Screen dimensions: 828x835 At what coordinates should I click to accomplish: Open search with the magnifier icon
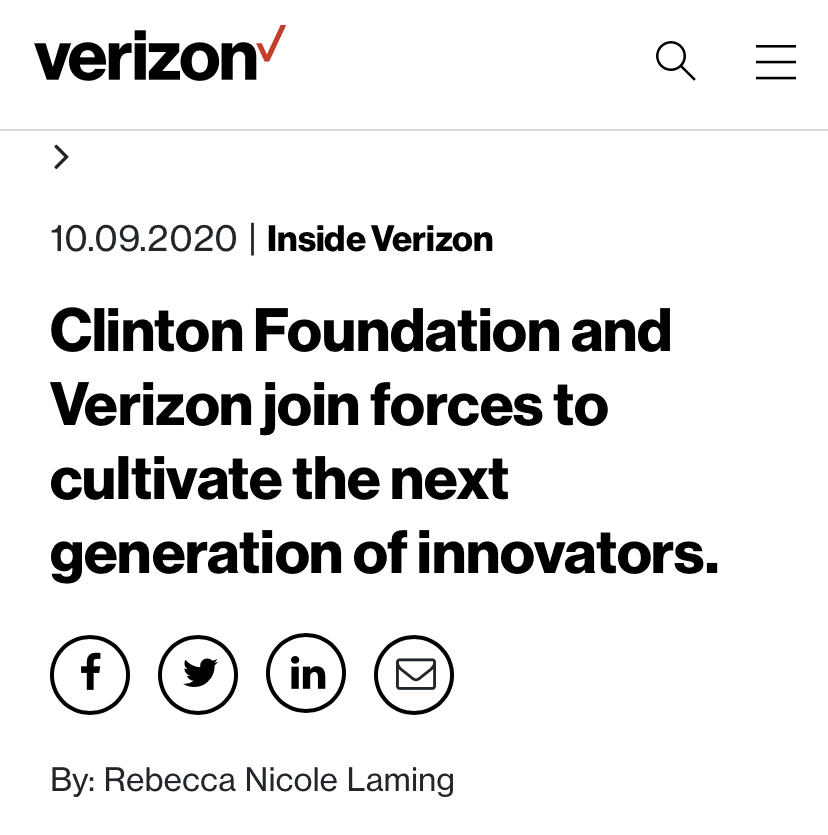tap(675, 62)
